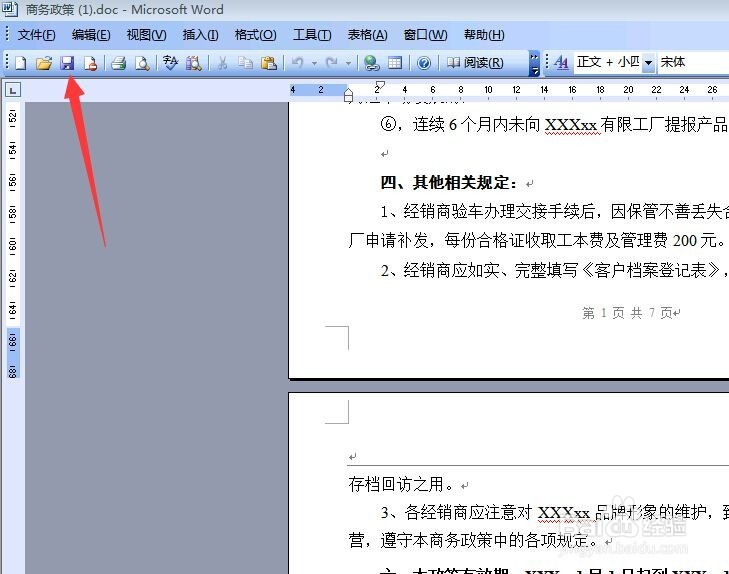
Task: Expand the Standard toolbar options arrow
Action: [x=535, y=64]
